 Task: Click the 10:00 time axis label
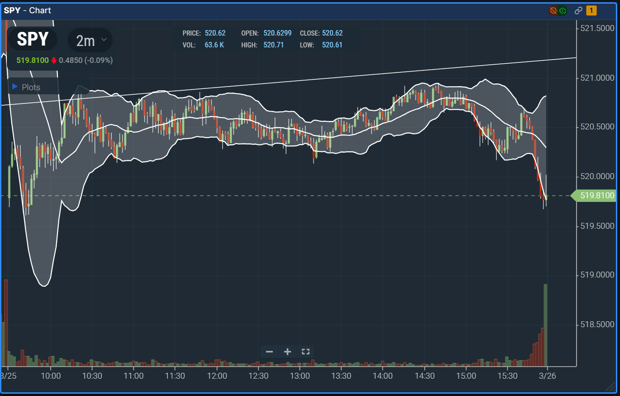tap(51, 376)
